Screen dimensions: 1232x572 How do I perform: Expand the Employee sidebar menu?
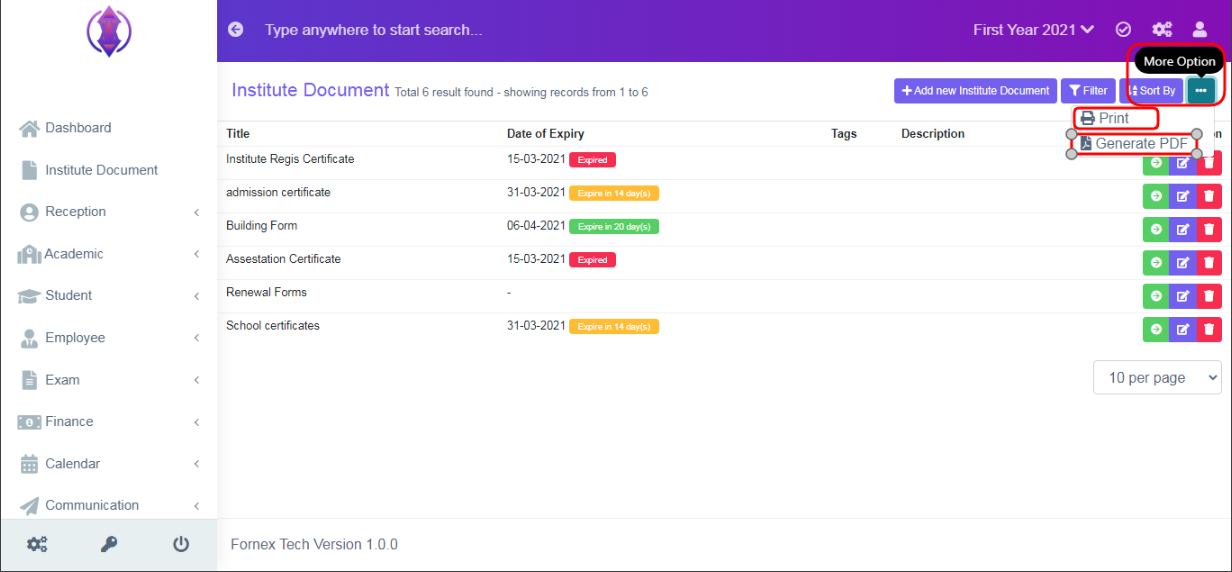108,338
